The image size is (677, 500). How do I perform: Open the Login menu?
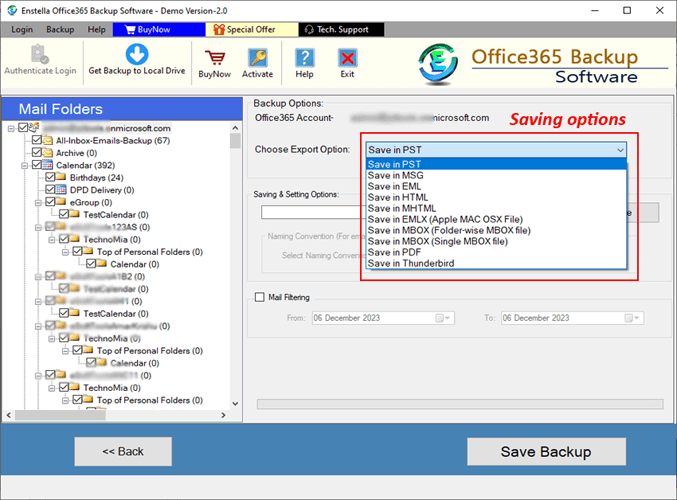click(22, 29)
